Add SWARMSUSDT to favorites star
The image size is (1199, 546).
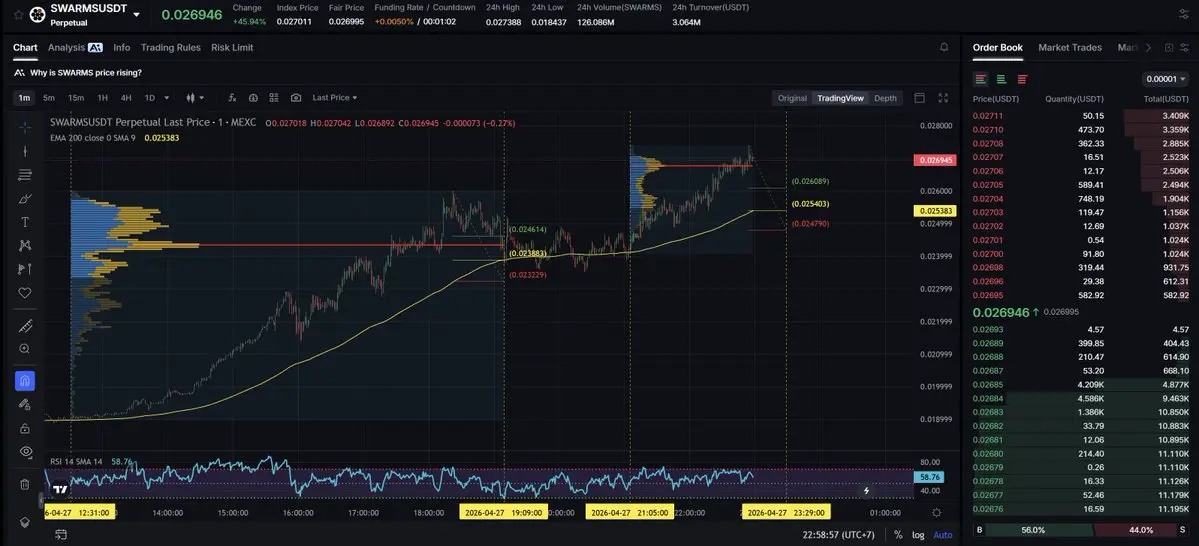point(18,15)
